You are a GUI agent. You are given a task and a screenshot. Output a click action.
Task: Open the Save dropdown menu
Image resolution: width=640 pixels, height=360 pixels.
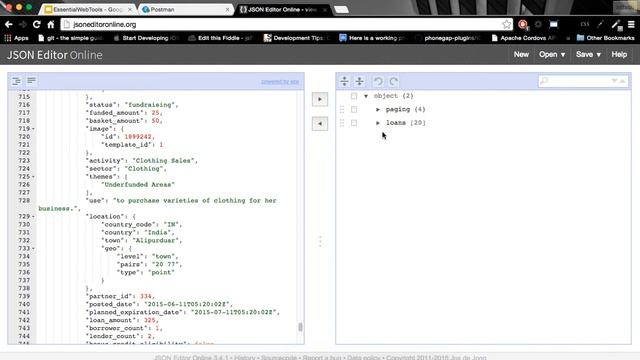pyautogui.click(x=588, y=54)
